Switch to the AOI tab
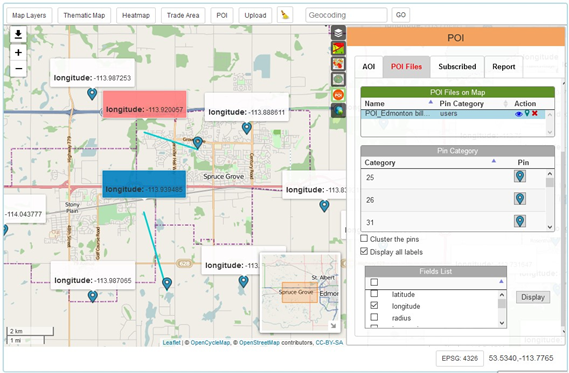 [369, 67]
